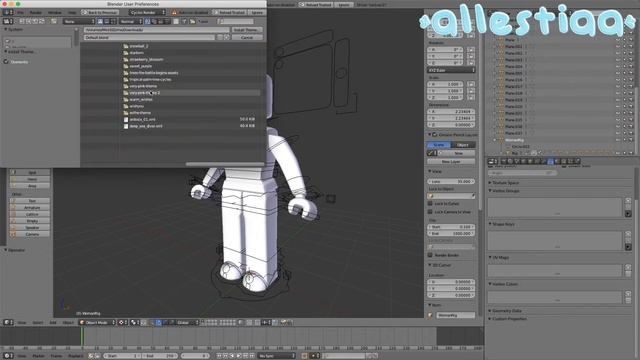Open the file browser sort dropdown
This screenshot has width=640, height=360.
click(78, 21)
